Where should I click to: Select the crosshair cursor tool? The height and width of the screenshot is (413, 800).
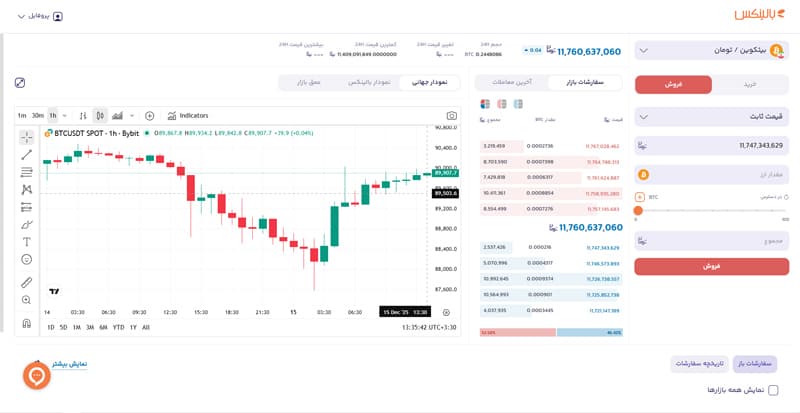27,137
